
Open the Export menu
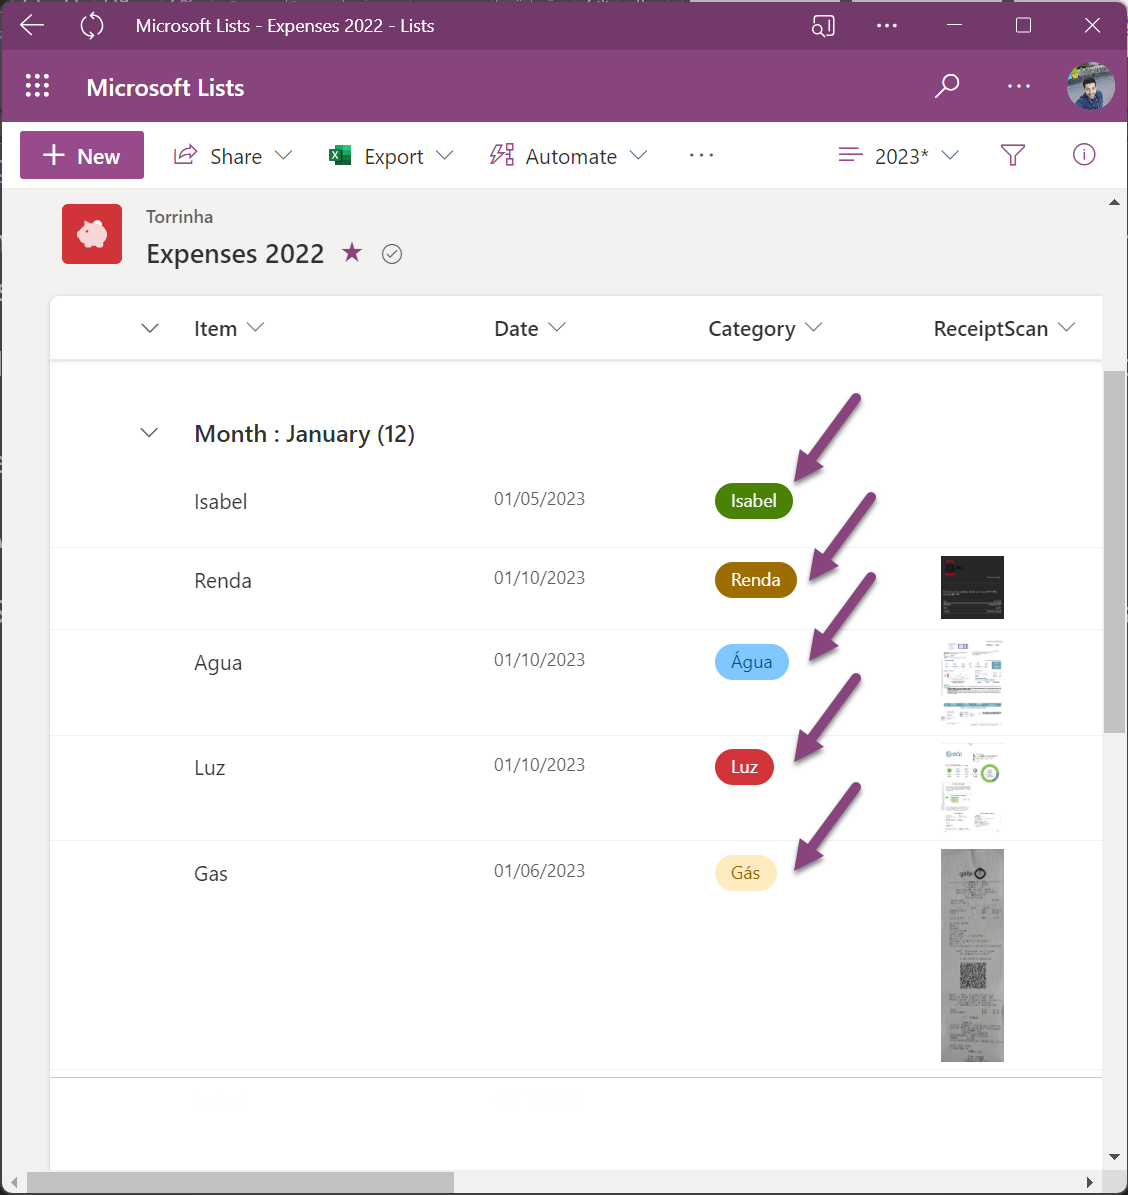click(x=391, y=156)
